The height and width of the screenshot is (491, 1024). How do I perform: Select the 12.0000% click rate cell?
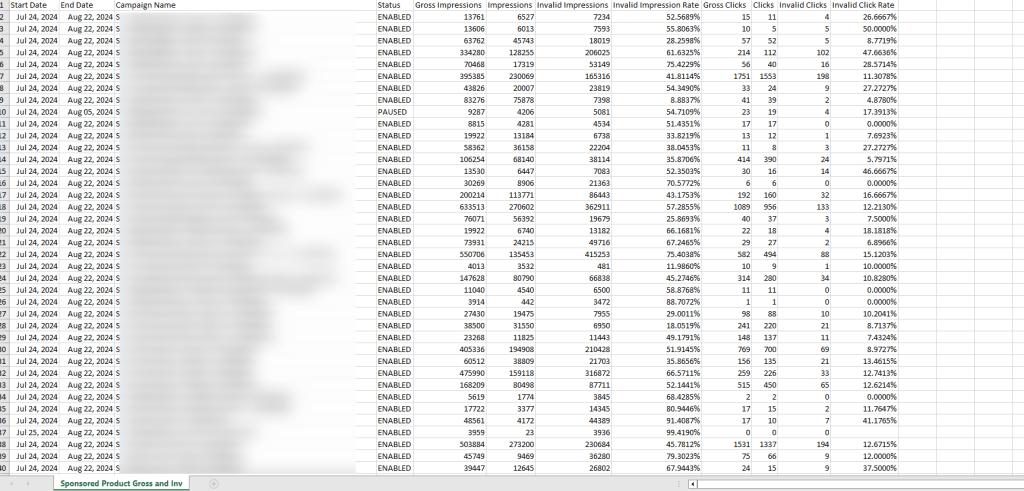[864, 456]
